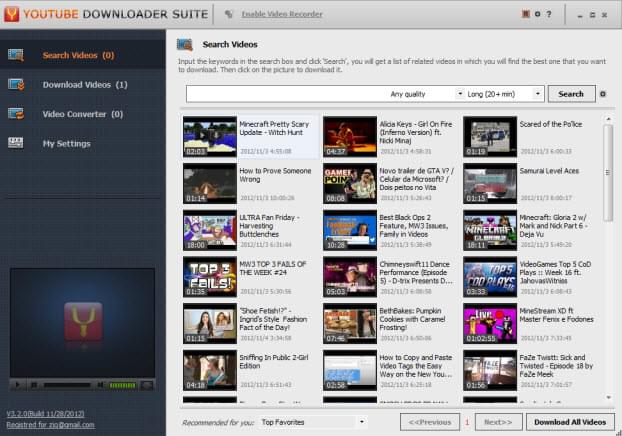Open the Top Favorites recommendation dropdown

[x=313, y=422]
